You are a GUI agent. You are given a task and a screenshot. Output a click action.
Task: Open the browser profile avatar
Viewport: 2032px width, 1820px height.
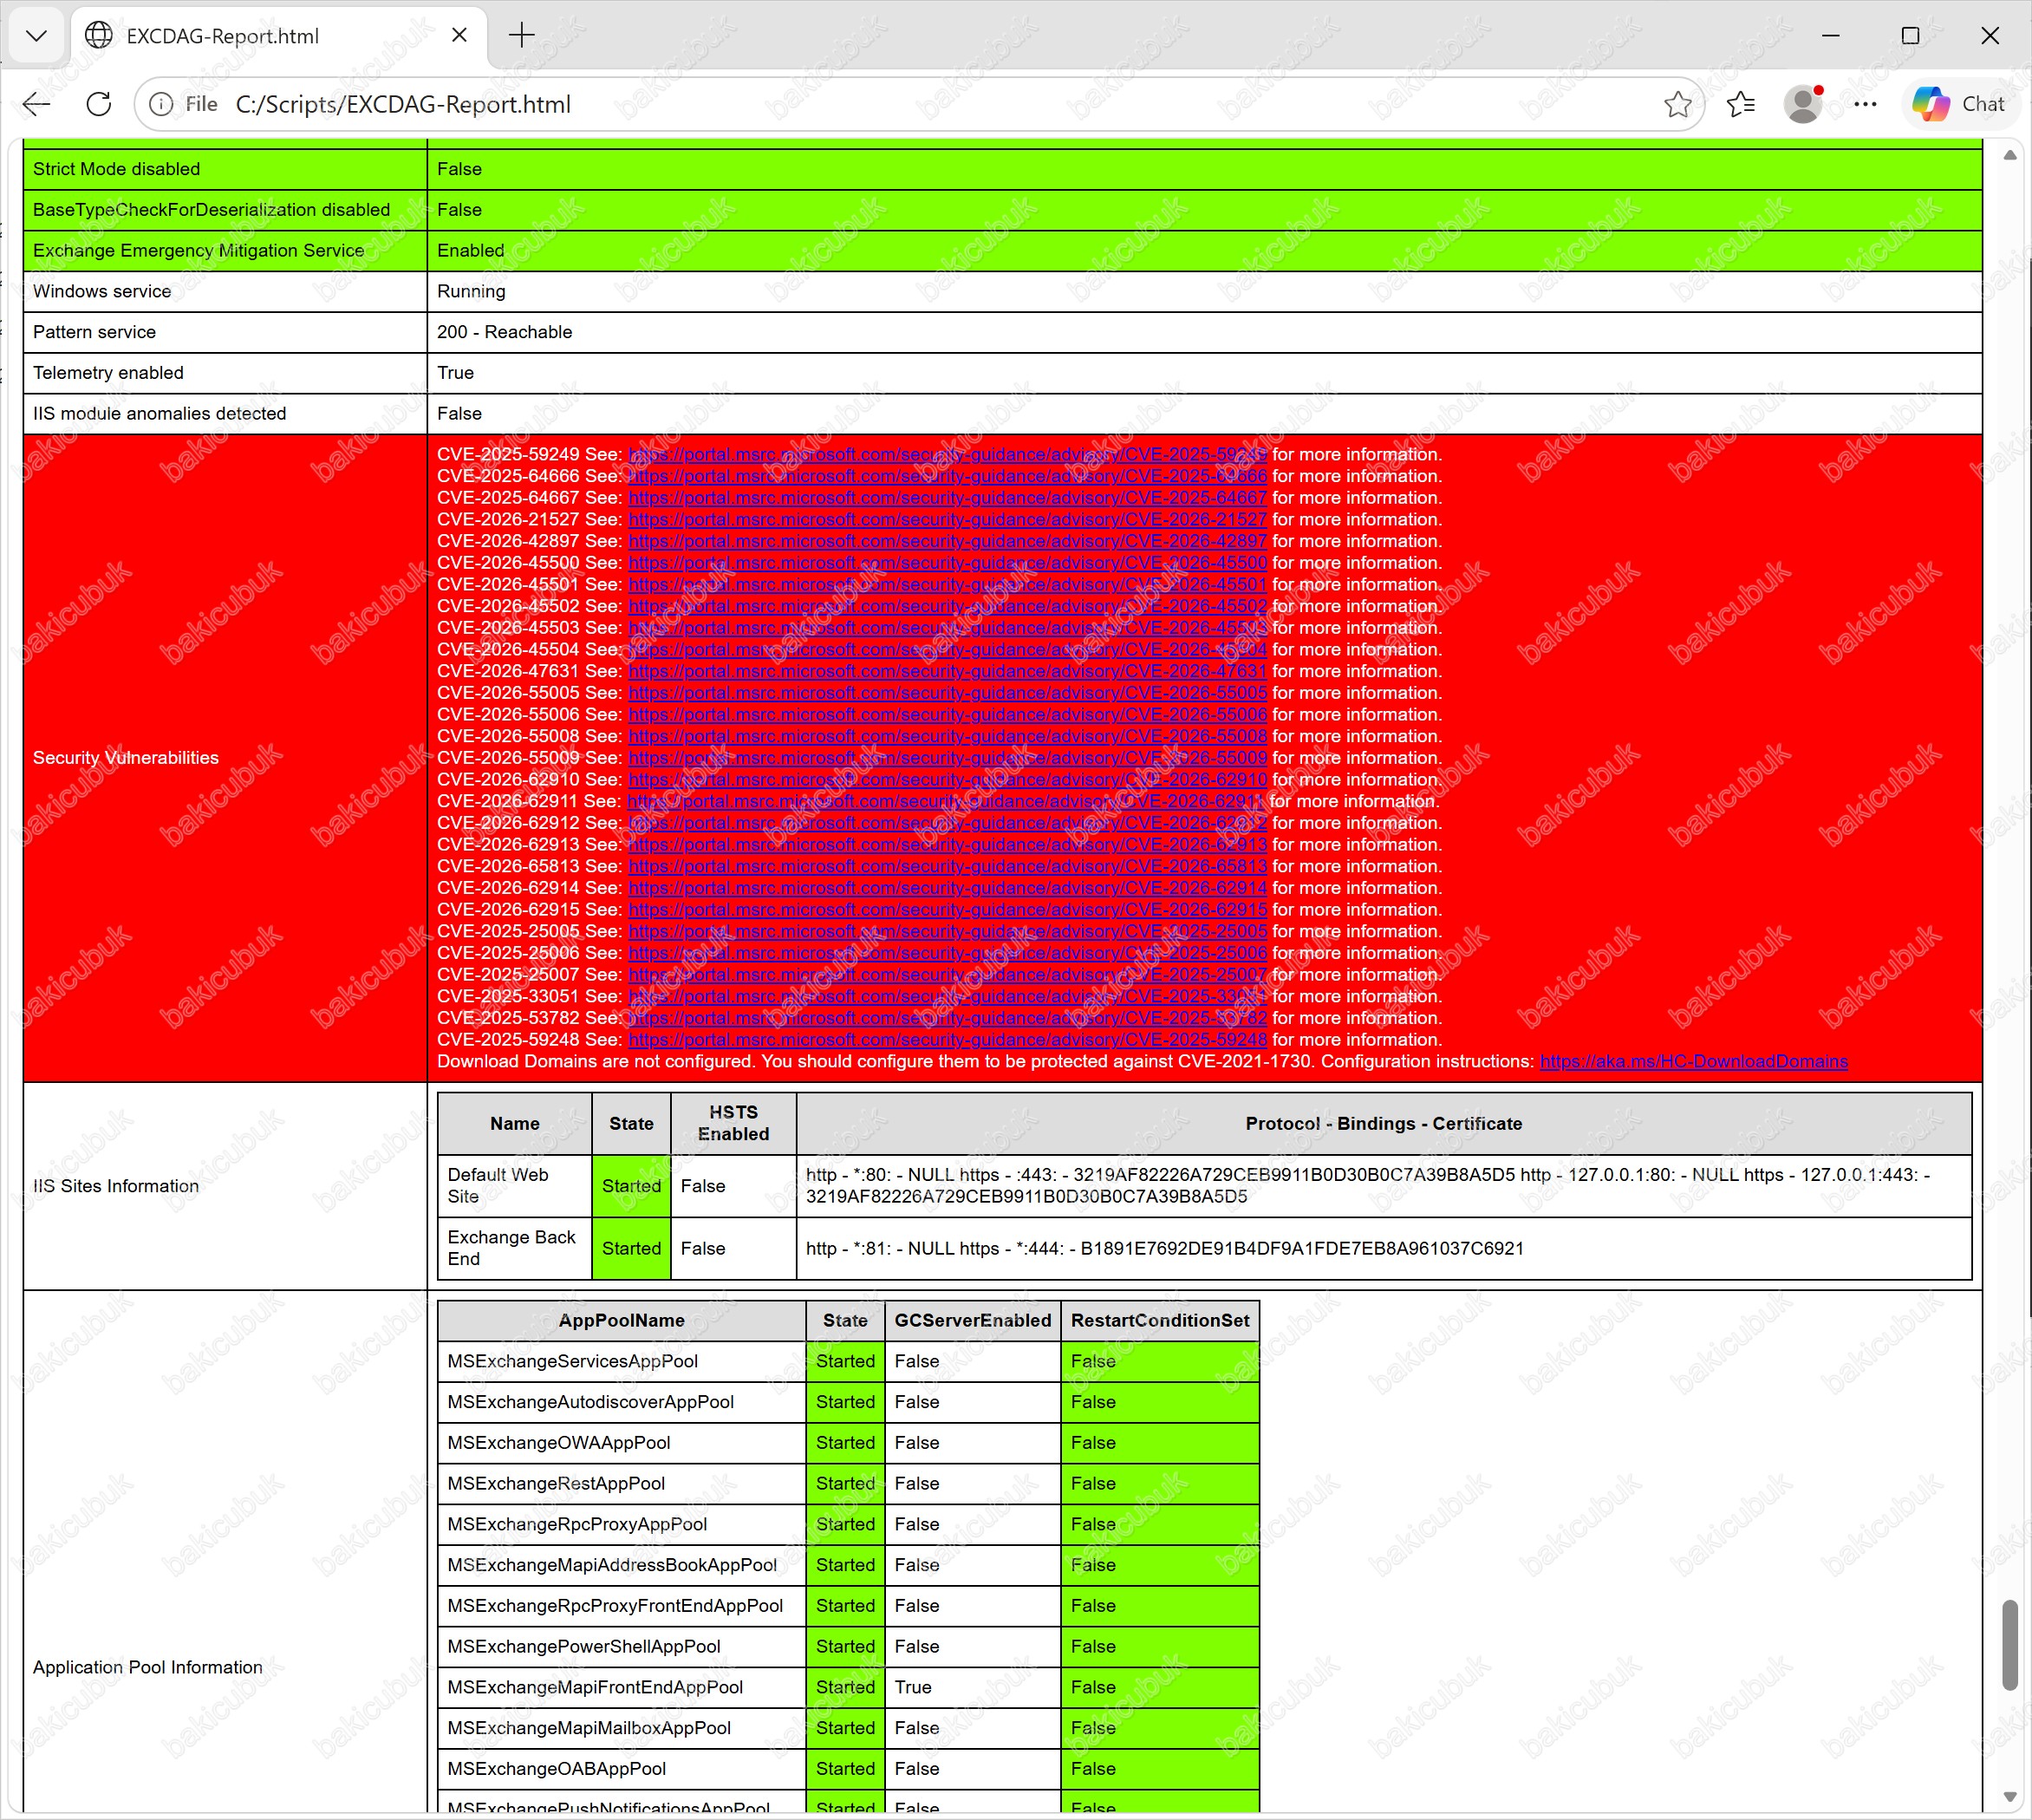point(1803,104)
